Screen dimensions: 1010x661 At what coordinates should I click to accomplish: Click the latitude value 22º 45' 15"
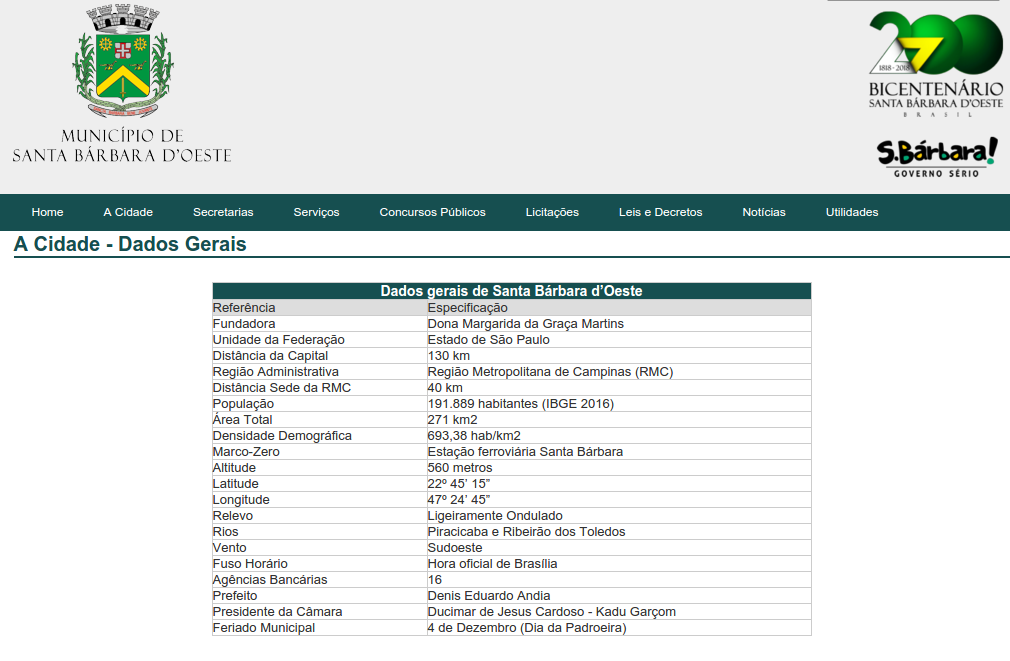(459, 484)
